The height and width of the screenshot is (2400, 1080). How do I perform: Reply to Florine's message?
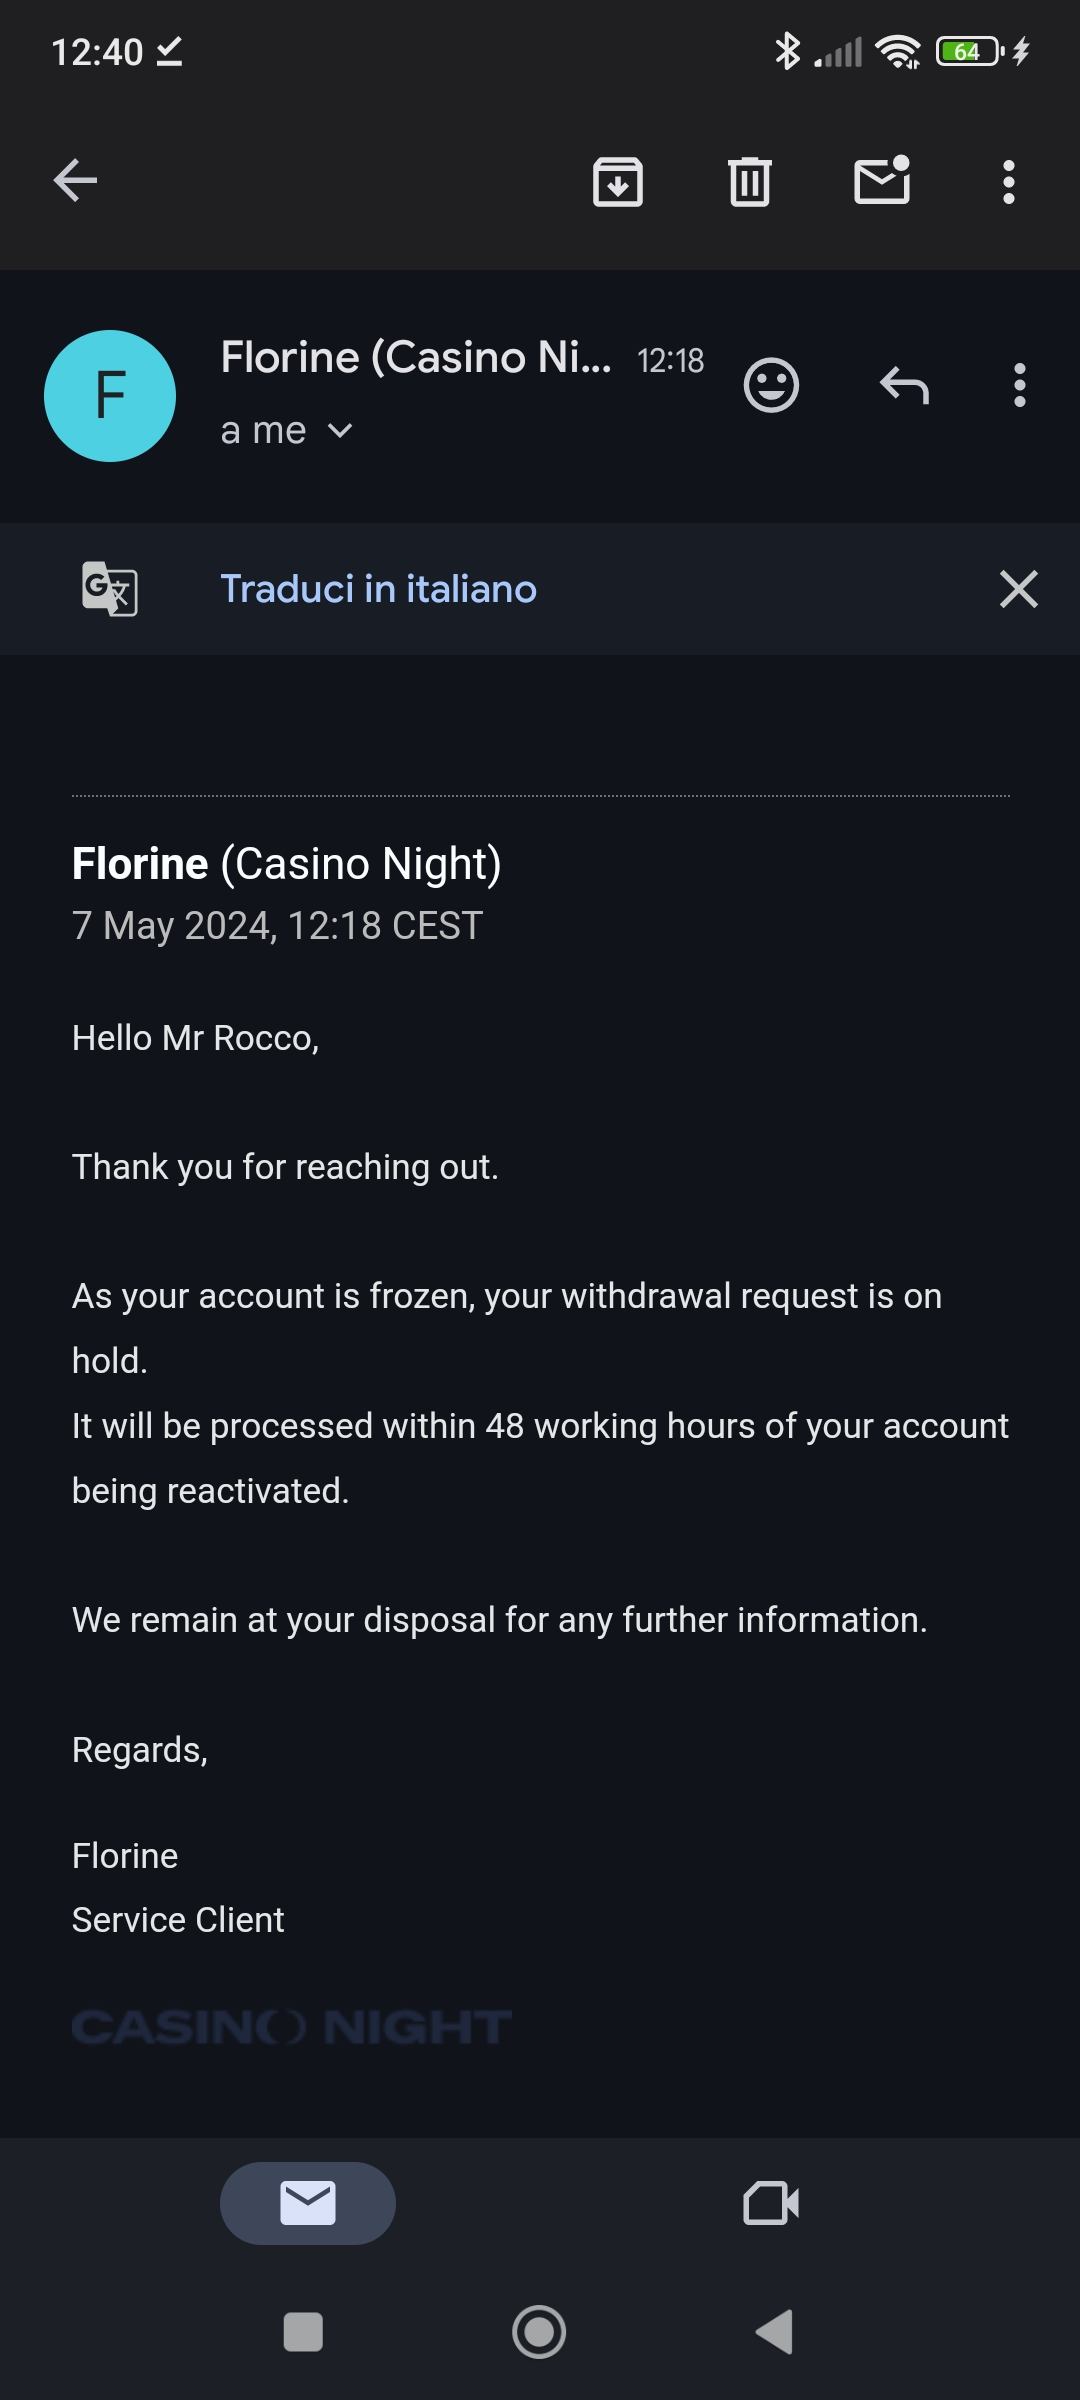[x=904, y=385]
